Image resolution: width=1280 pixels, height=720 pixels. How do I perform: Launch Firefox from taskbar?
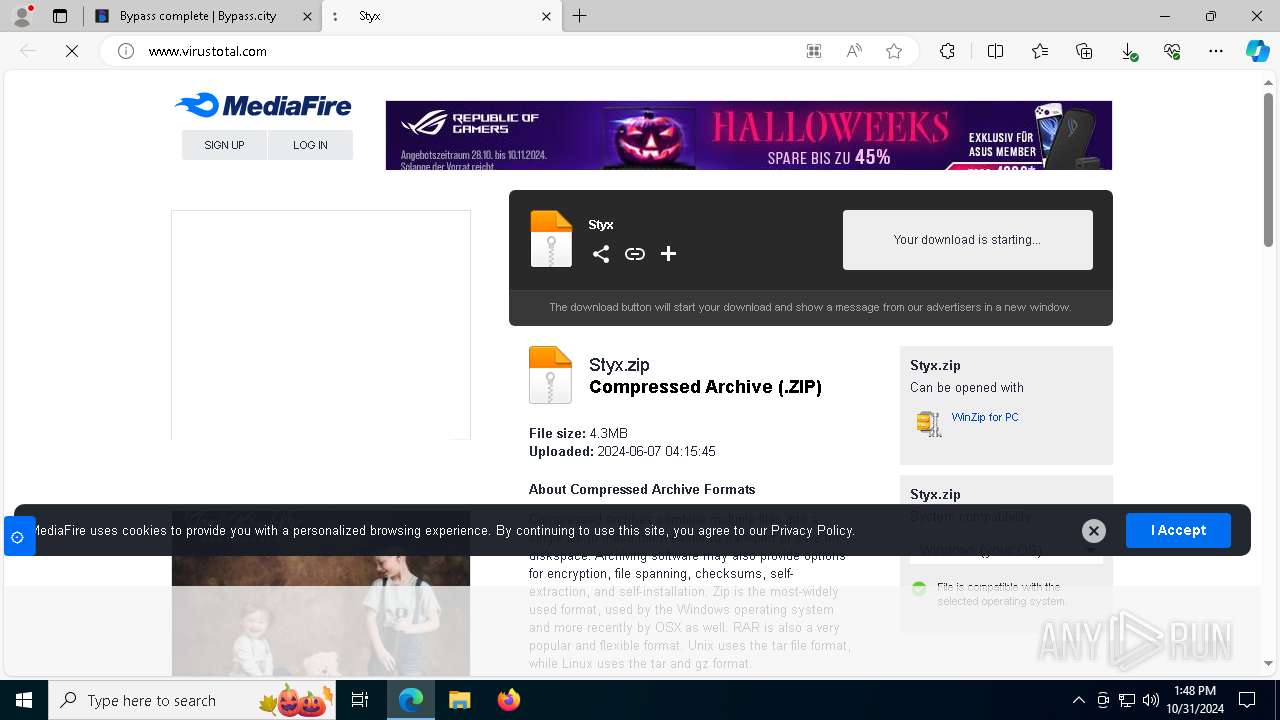pyautogui.click(x=509, y=700)
